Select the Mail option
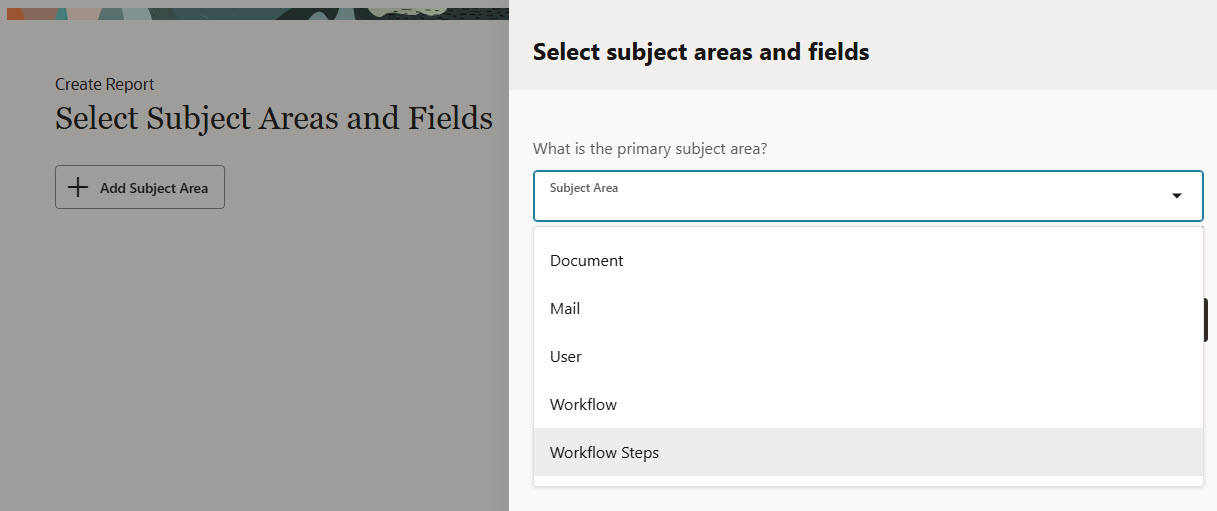This screenshot has height=511, width=1217. pos(565,309)
